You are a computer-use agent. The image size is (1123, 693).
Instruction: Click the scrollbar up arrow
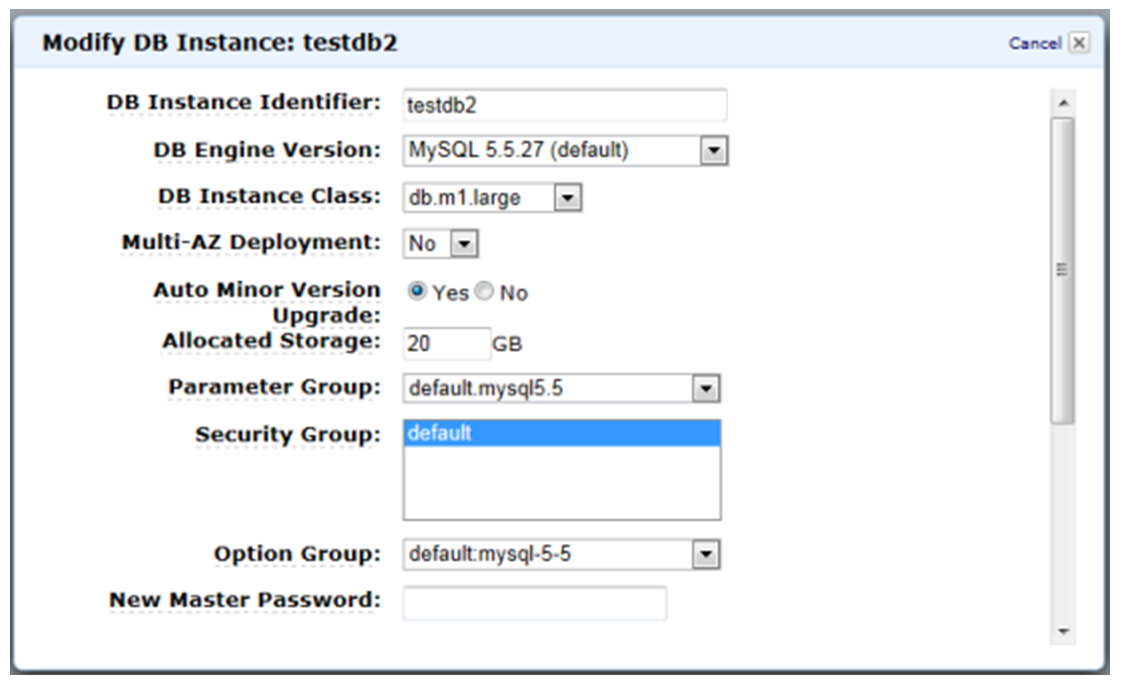click(1063, 103)
